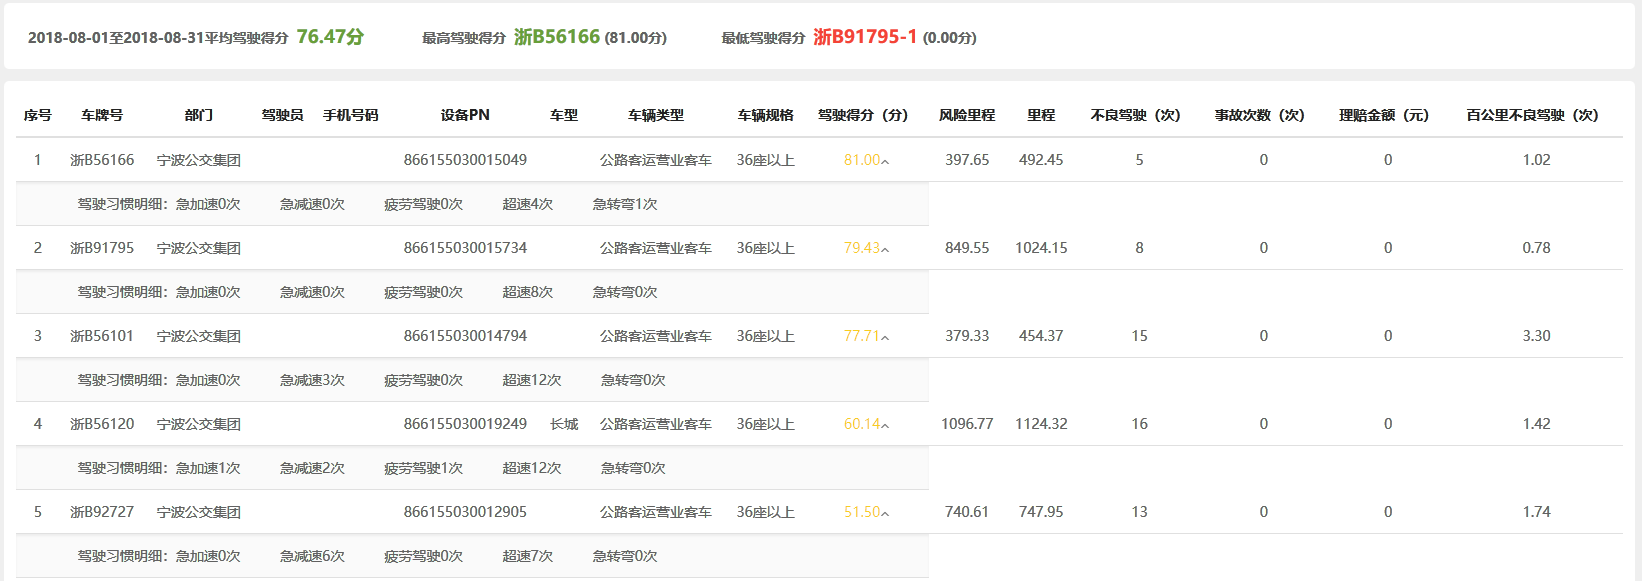Click 急转弯1次 in the first detail row
This screenshot has width=1642, height=581.
point(624,204)
